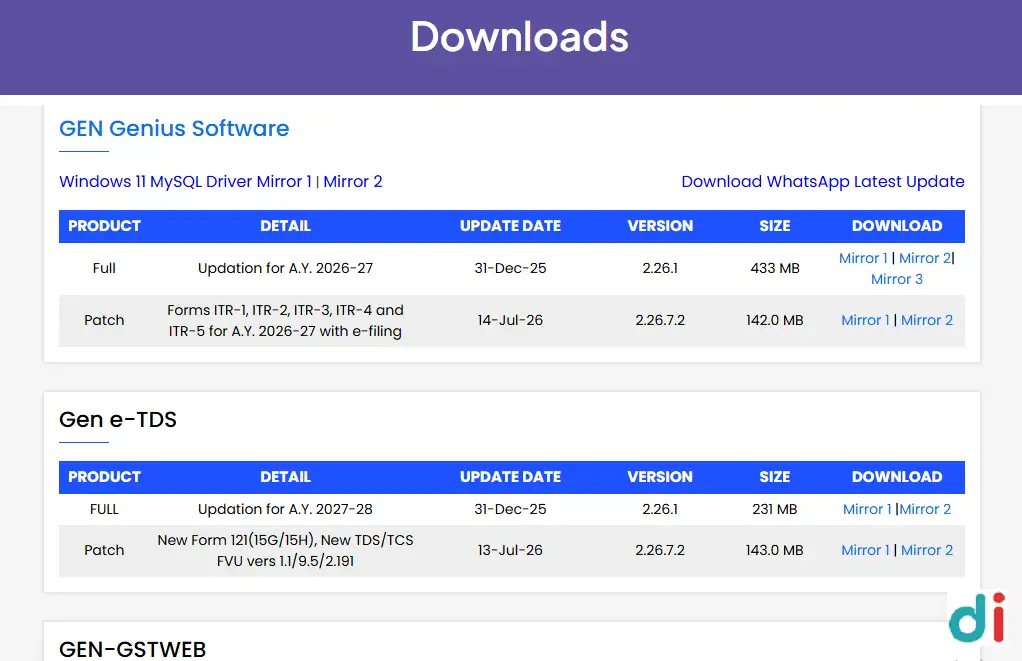The image size is (1022, 661).
Task: Click the GEN-GSTWEB section heading
Action: point(133,649)
